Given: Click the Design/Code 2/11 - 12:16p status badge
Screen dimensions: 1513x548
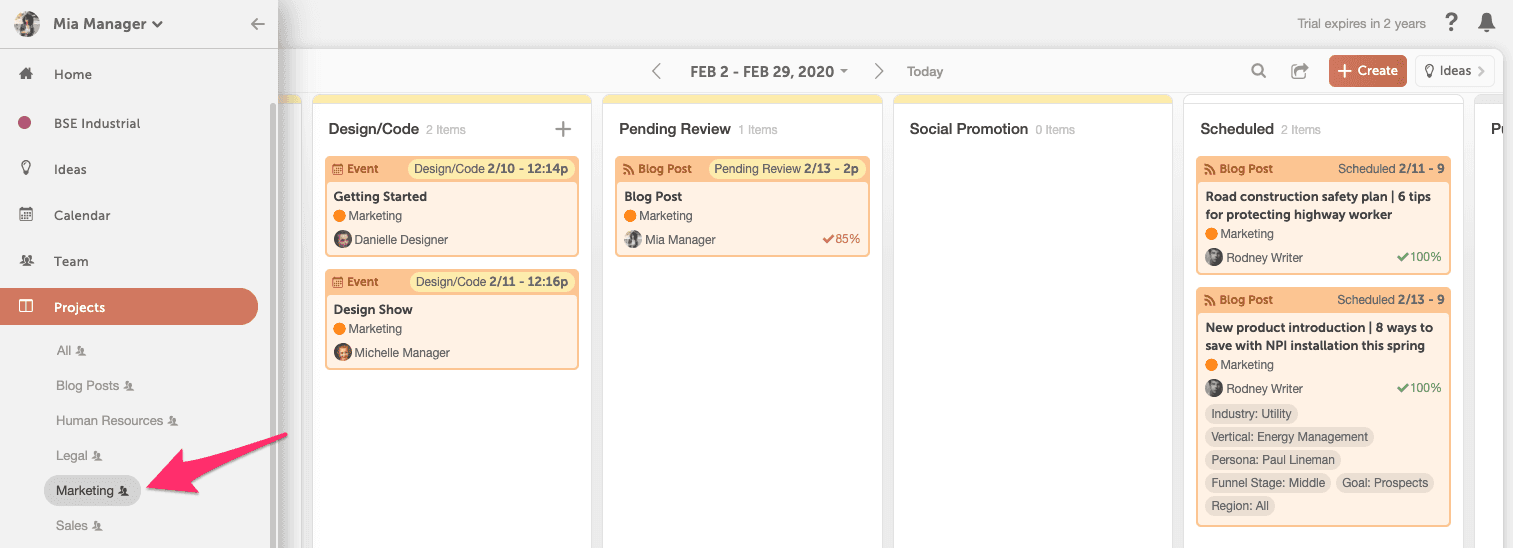Looking at the screenshot, I should [x=492, y=282].
